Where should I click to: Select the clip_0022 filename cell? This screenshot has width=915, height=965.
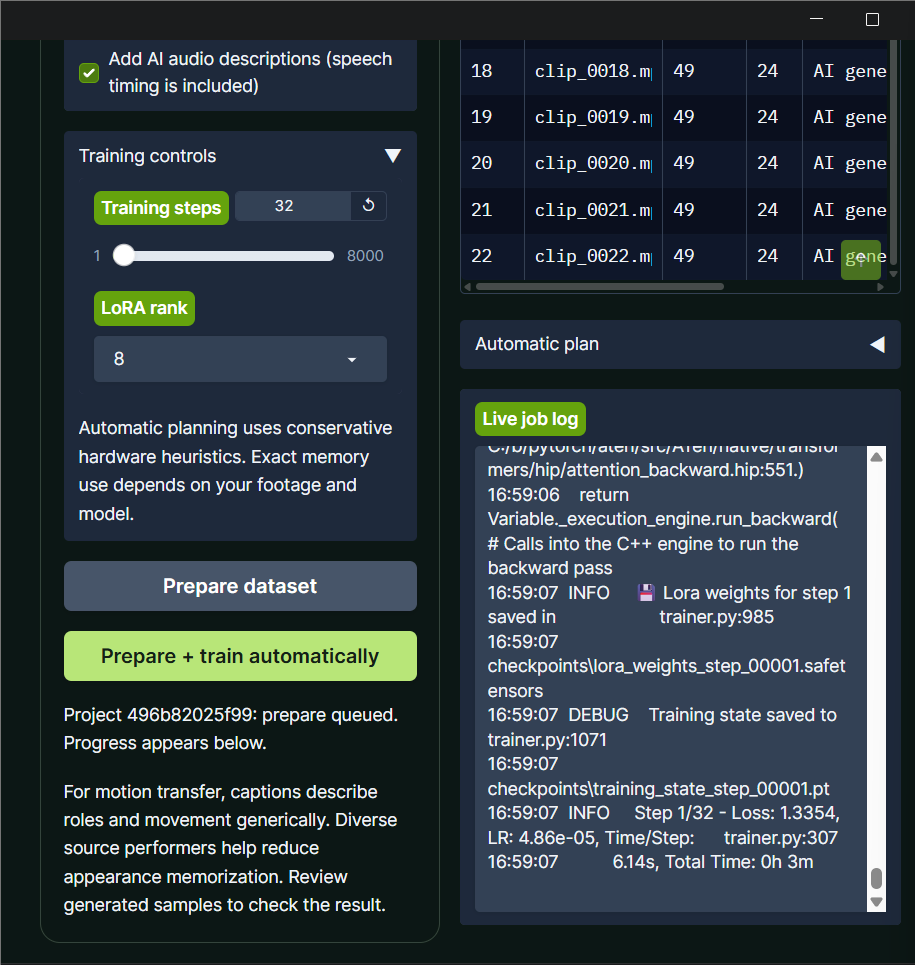pos(593,257)
